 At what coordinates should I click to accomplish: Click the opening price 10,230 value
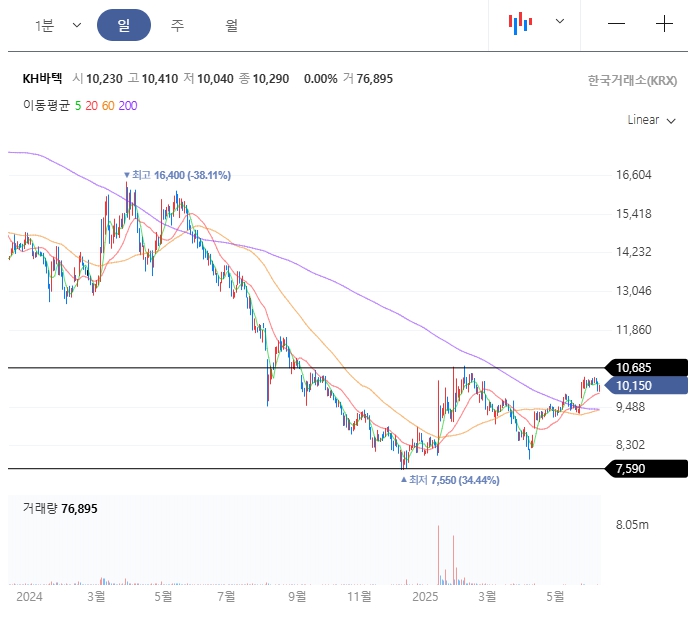click(104, 79)
